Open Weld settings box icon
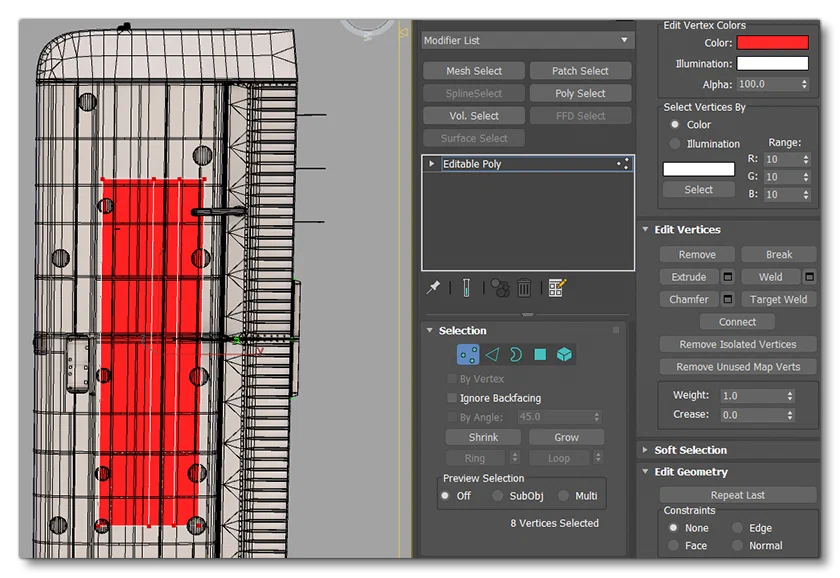Image resolution: width=840 pixels, height=578 pixels. point(809,277)
